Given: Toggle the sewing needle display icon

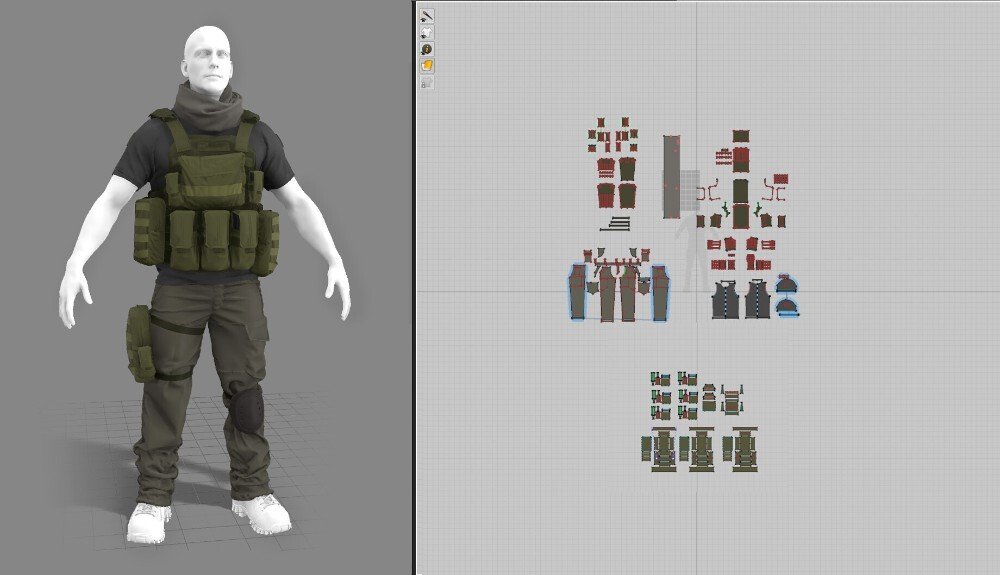Looking at the screenshot, I should point(427,16).
